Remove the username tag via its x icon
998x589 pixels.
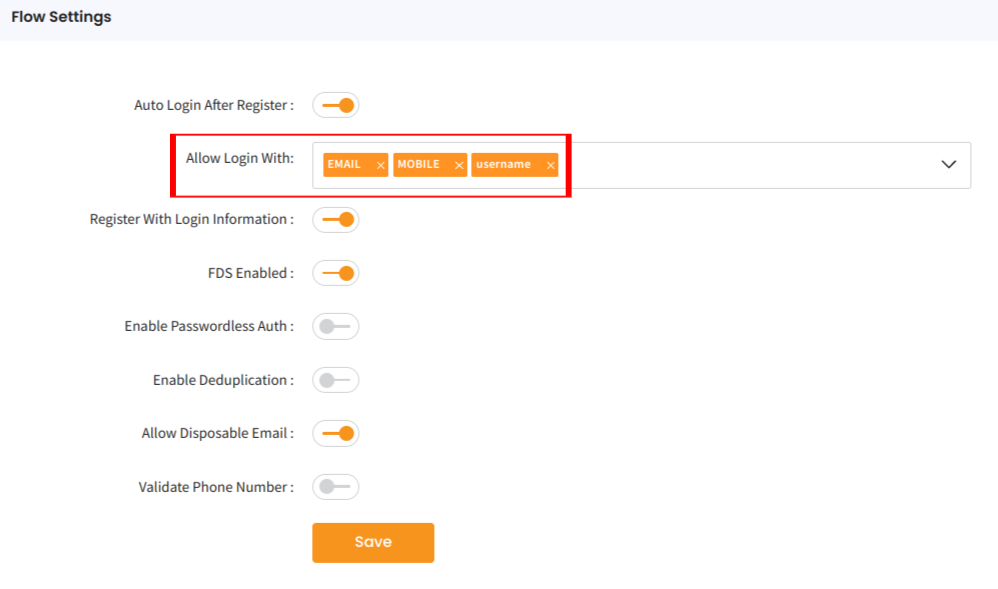coord(549,164)
